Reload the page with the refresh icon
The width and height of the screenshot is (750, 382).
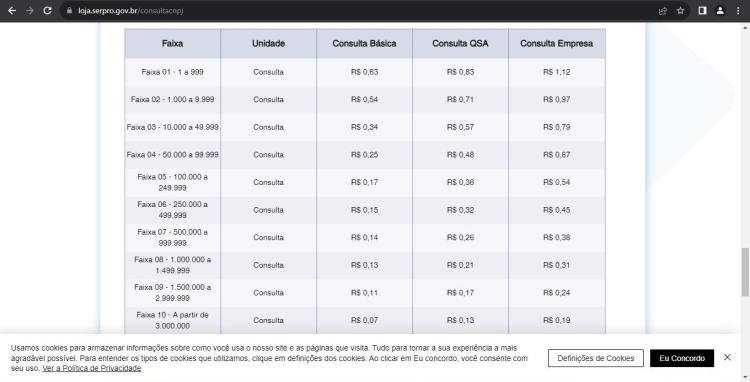tap(47, 11)
